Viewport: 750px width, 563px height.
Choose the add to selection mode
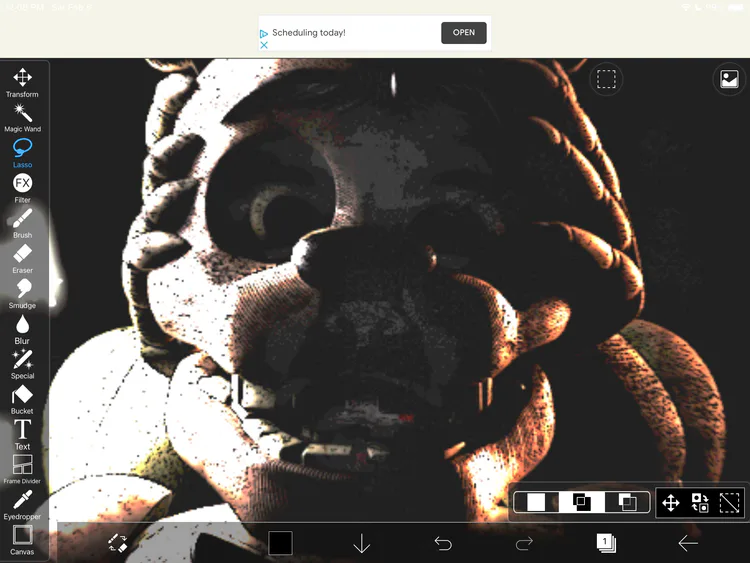tap(582, 502)
